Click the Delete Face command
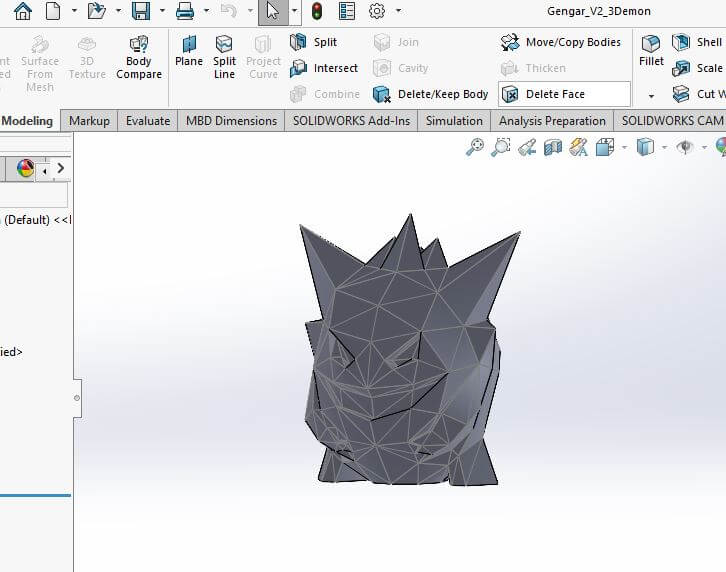Image resolution: width=726 pixels, height=572 pixels. point(564,94)
